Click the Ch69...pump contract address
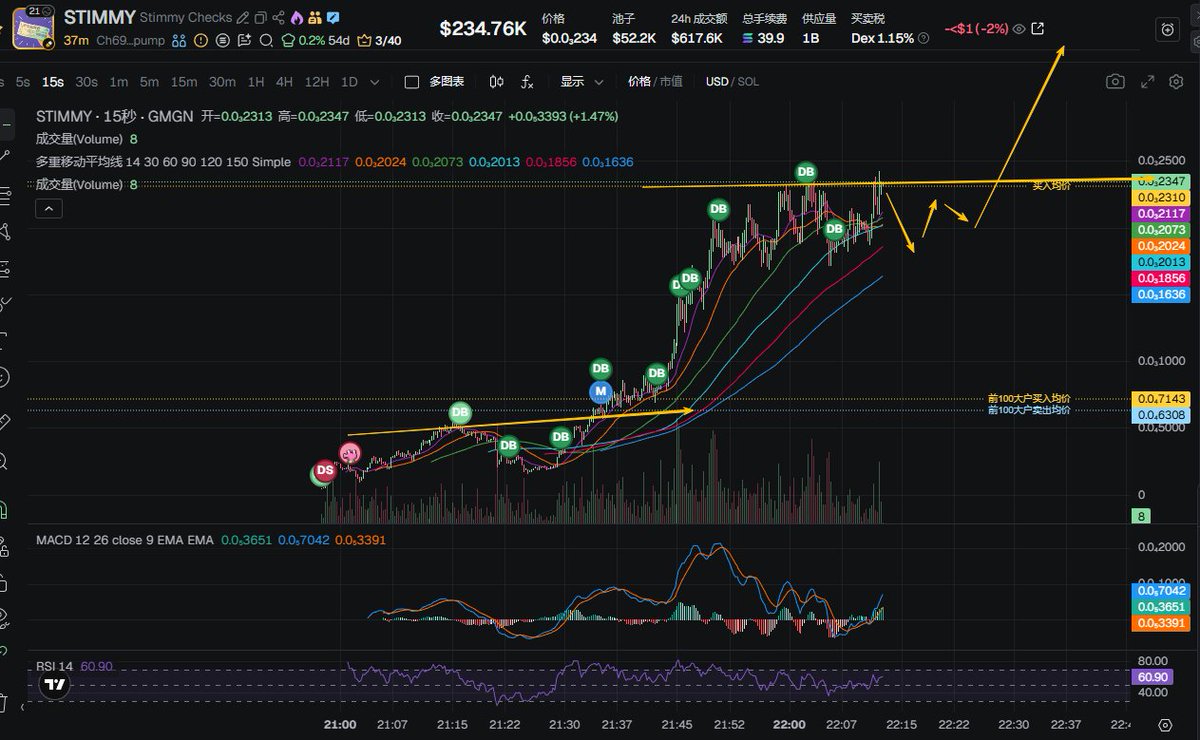 130,40
